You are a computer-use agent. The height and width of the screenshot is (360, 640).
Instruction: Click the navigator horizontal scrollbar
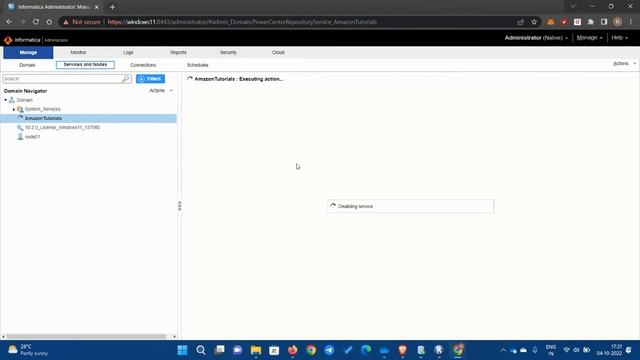(86, 337)
